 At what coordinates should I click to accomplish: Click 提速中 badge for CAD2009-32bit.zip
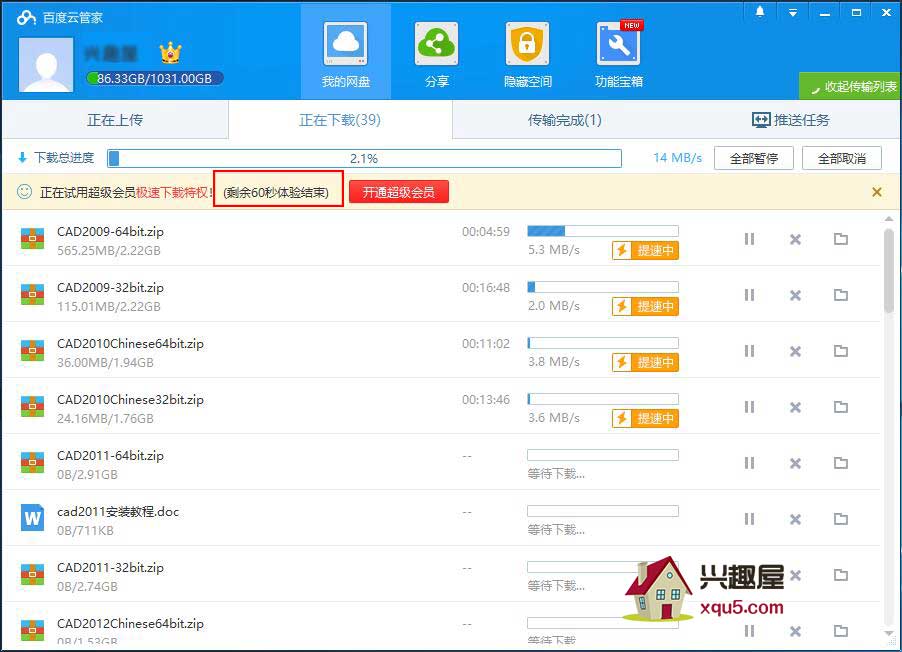(645, 306)
